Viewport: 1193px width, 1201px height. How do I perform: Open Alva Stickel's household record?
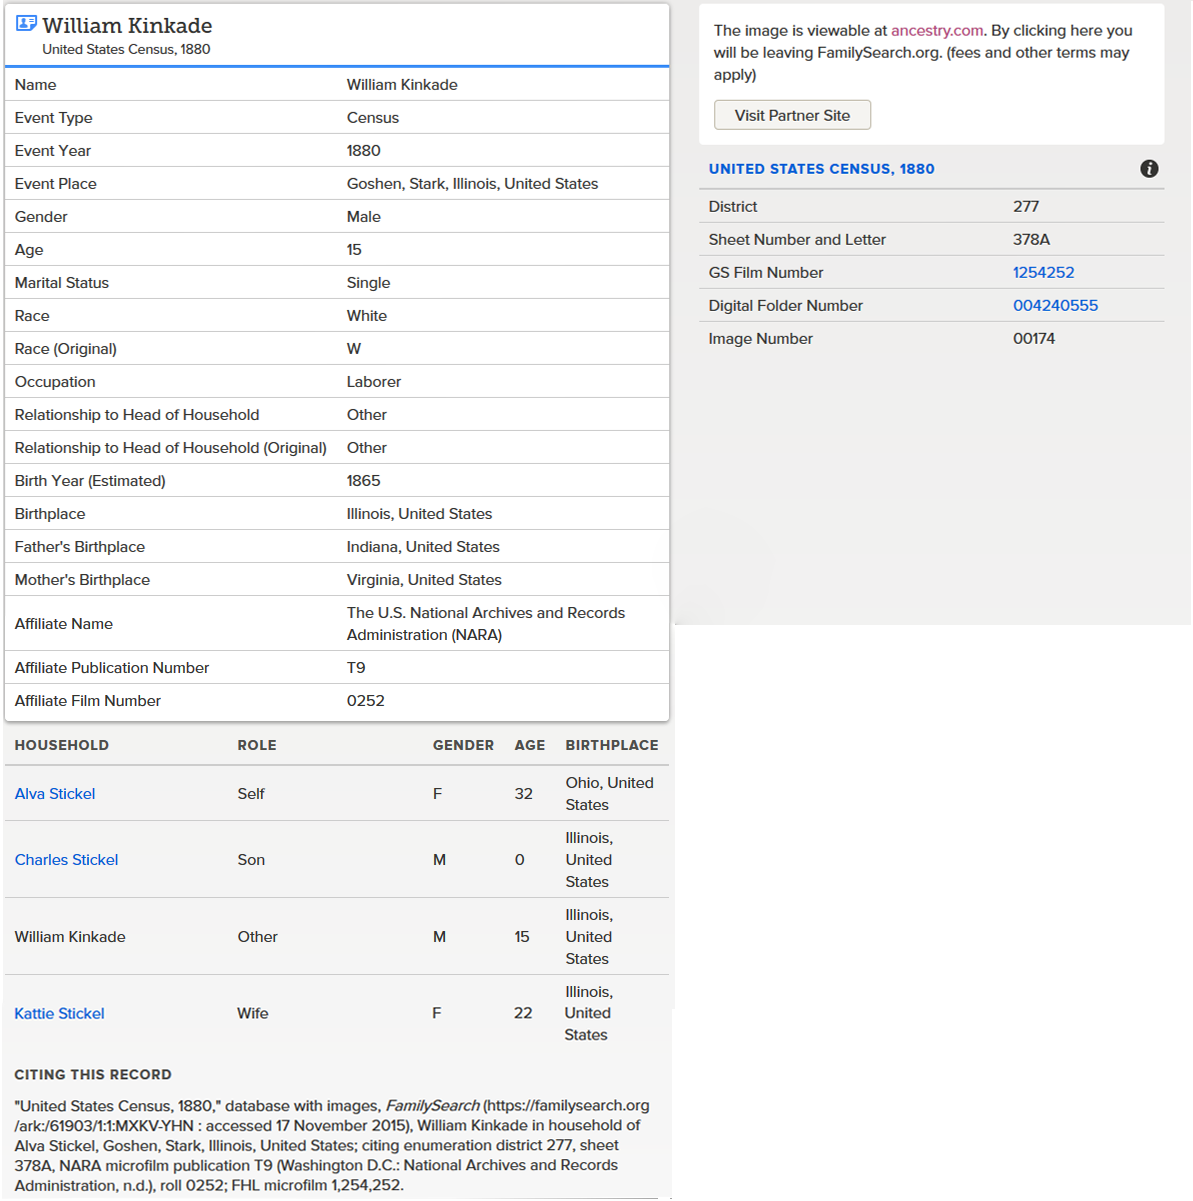(x=55, y=794)
